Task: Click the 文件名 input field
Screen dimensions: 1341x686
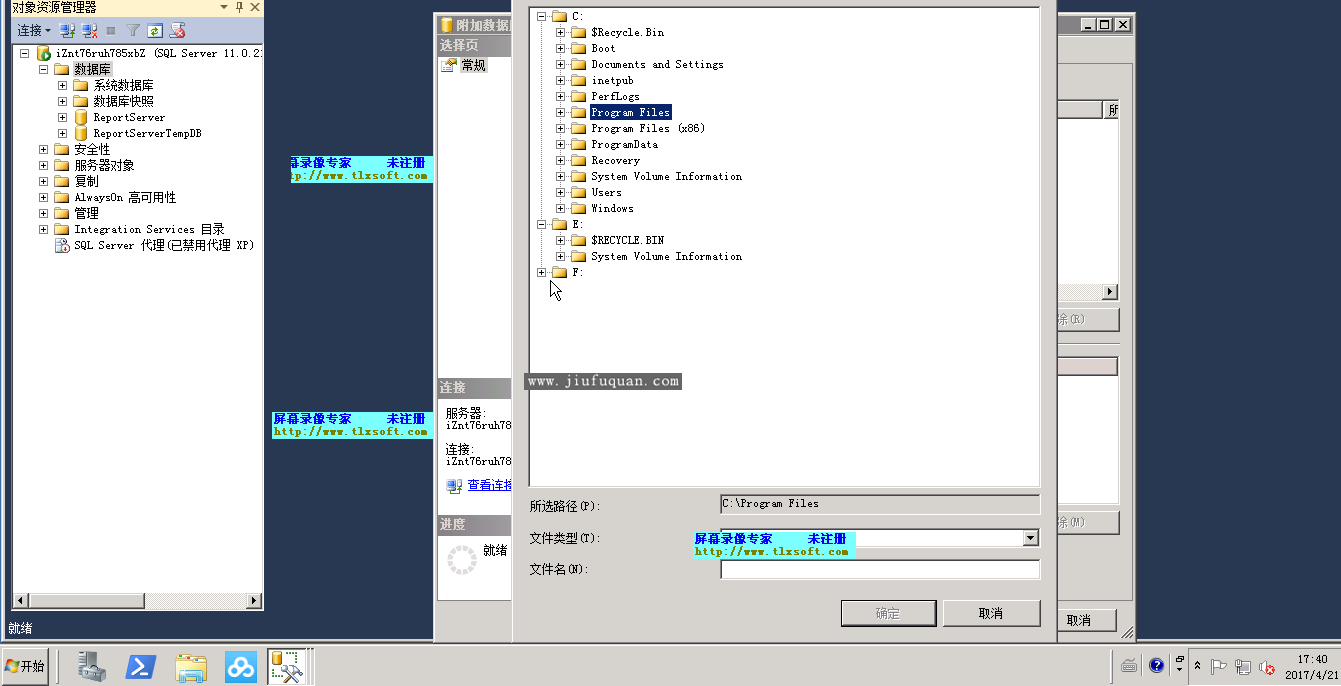Action: [879, 570]
